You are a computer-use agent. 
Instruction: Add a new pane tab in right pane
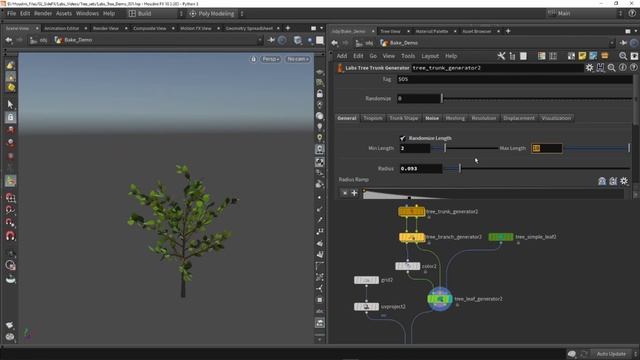(x=508, y=31)
